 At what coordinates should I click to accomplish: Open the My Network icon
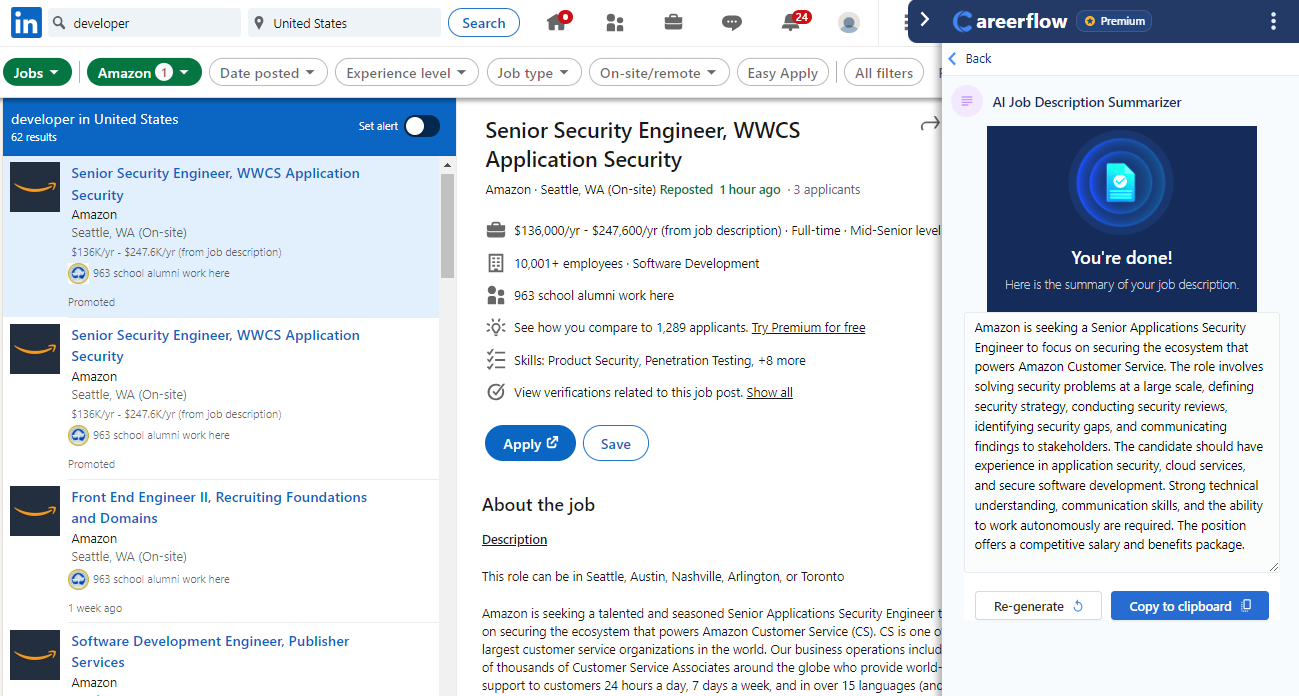tap(615, 21)
